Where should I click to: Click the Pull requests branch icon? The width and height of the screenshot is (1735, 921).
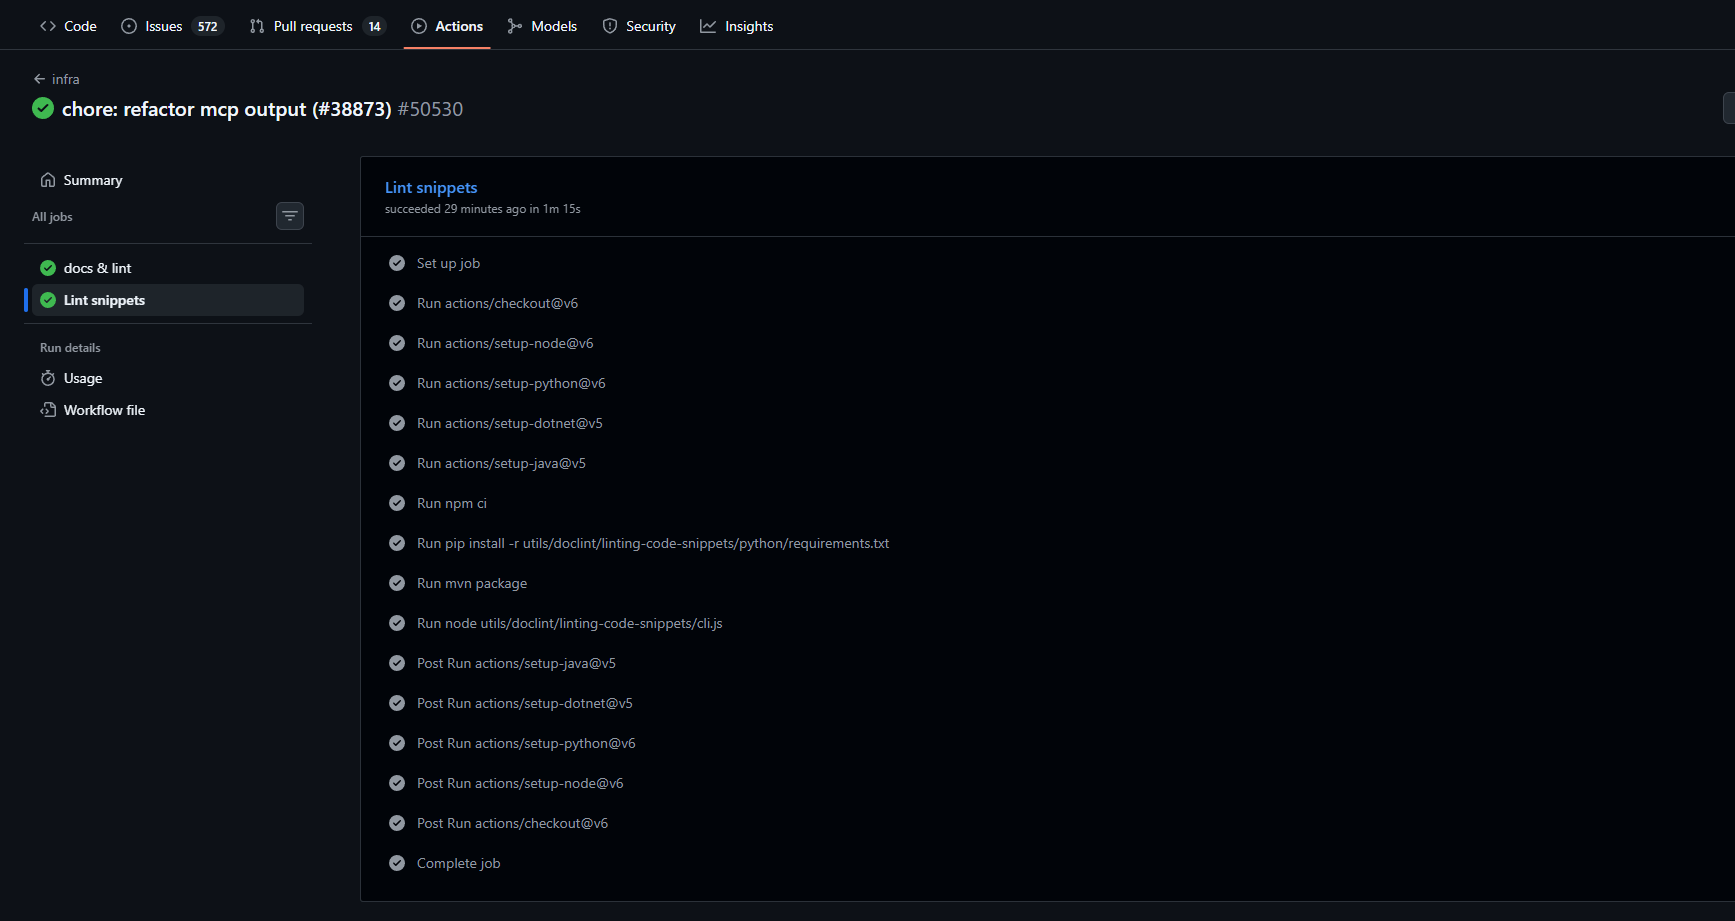click(x=255, y=25)
